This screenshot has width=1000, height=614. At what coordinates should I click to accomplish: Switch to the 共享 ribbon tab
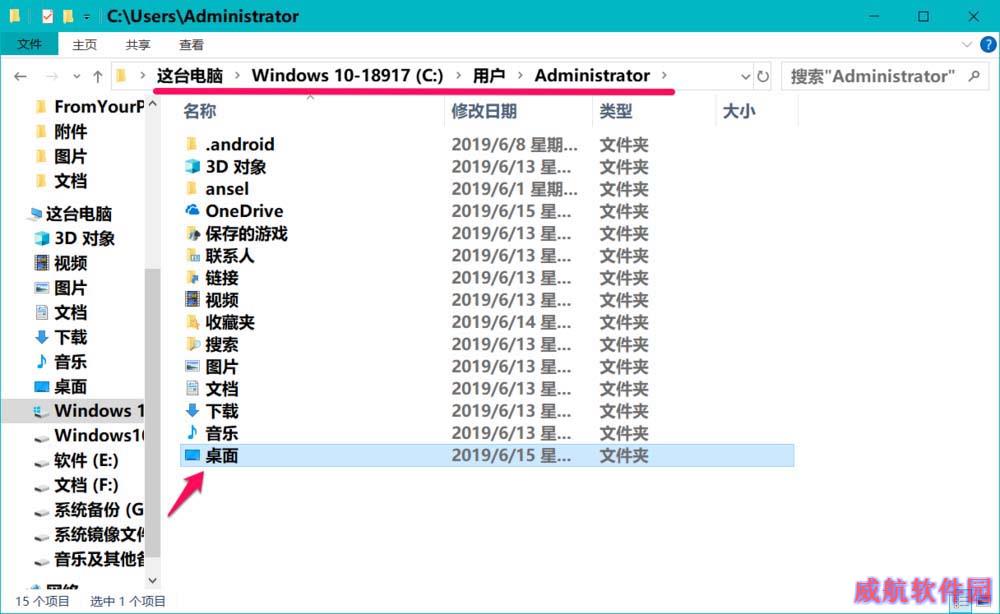pos(138,45)
